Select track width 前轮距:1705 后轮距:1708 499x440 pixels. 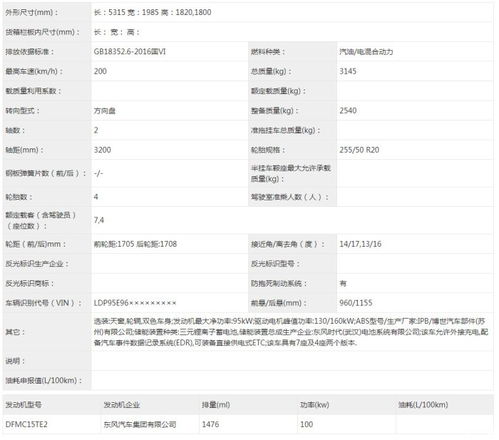point(135,244)
